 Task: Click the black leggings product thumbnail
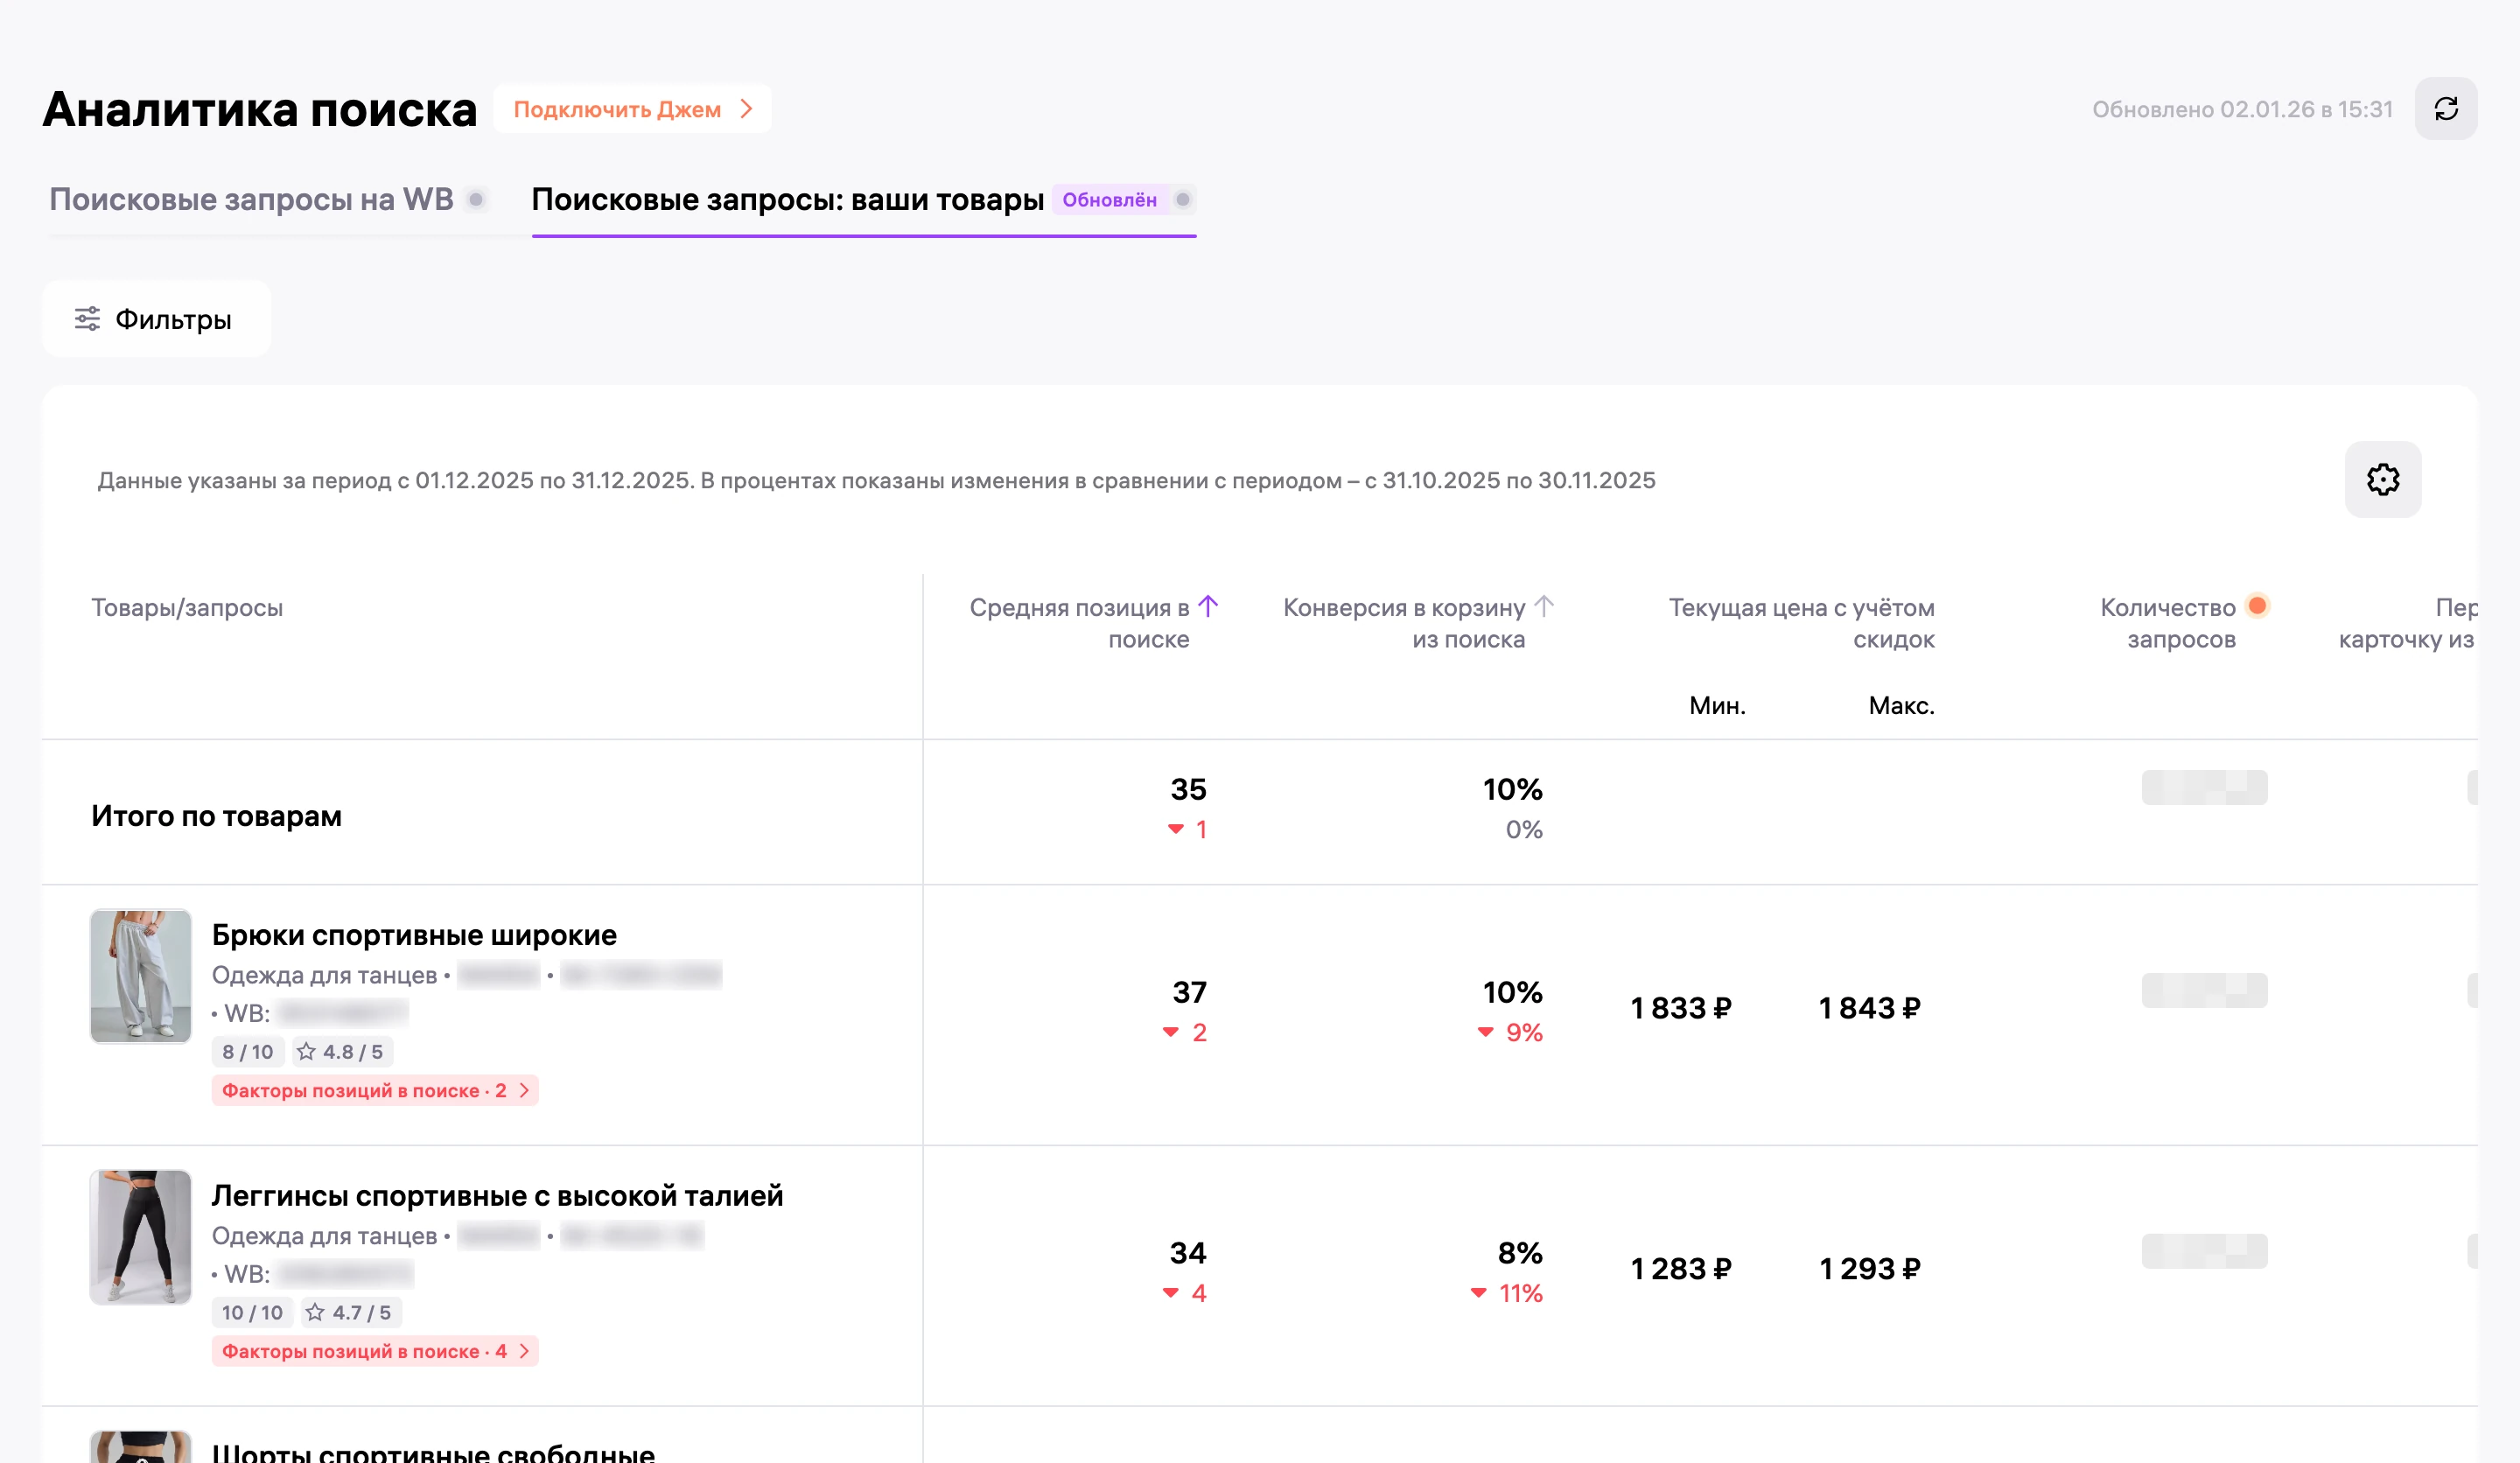coord(140,1237)
